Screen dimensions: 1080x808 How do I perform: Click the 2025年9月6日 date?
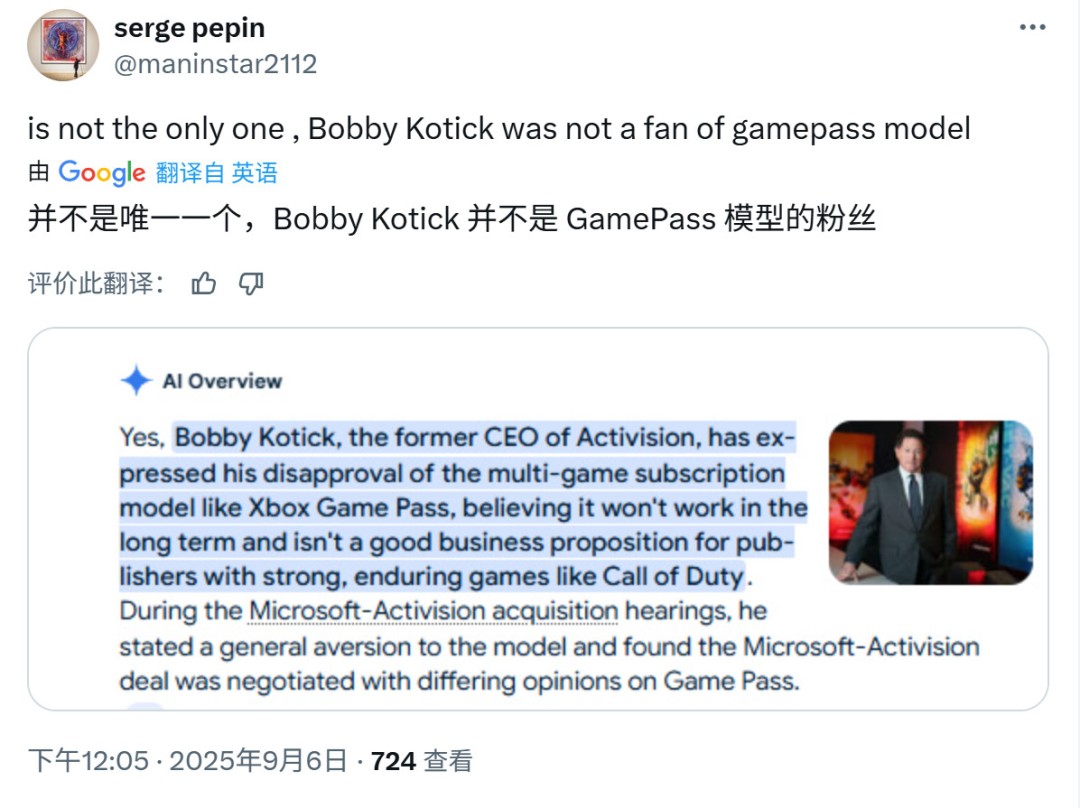tap(258, 761)
